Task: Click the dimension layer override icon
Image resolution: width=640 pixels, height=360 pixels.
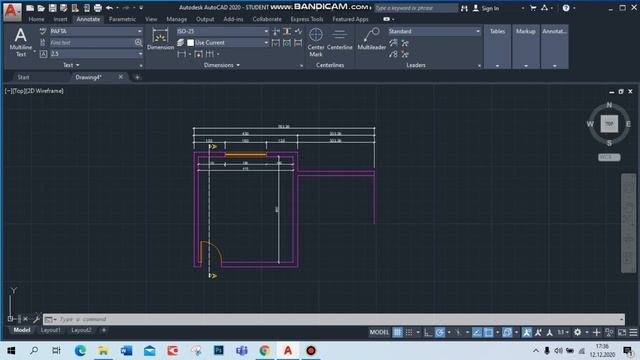Action: click(181, 42)
